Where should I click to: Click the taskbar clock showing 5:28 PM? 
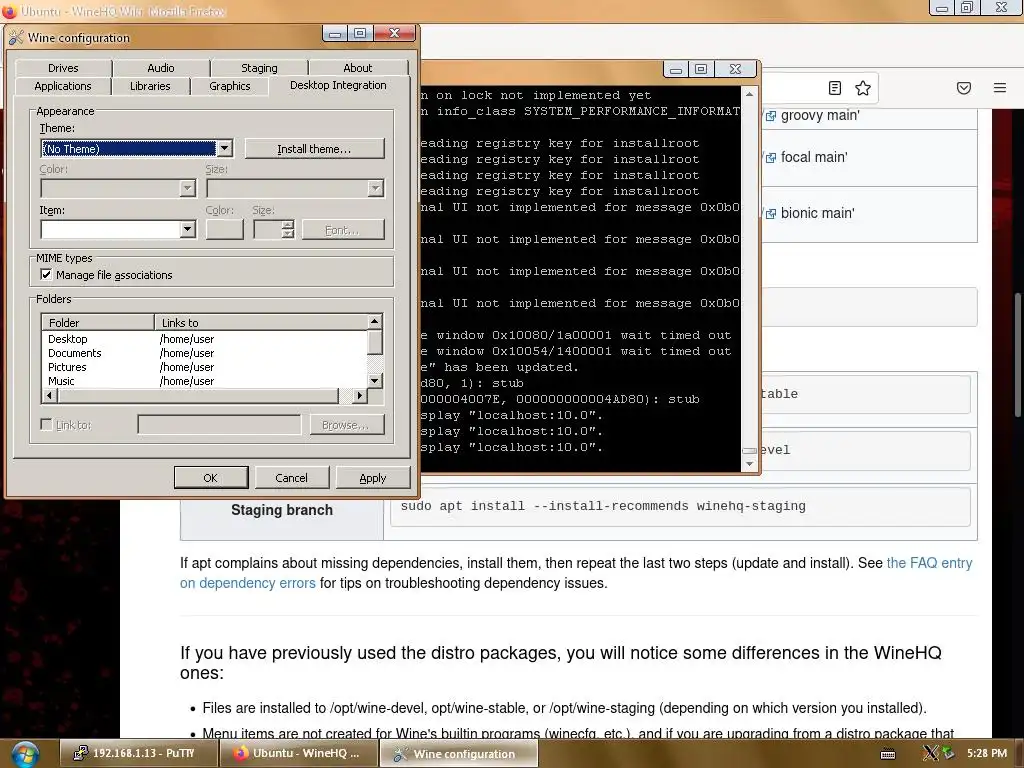pyautogui.click(x=987, y=753)
